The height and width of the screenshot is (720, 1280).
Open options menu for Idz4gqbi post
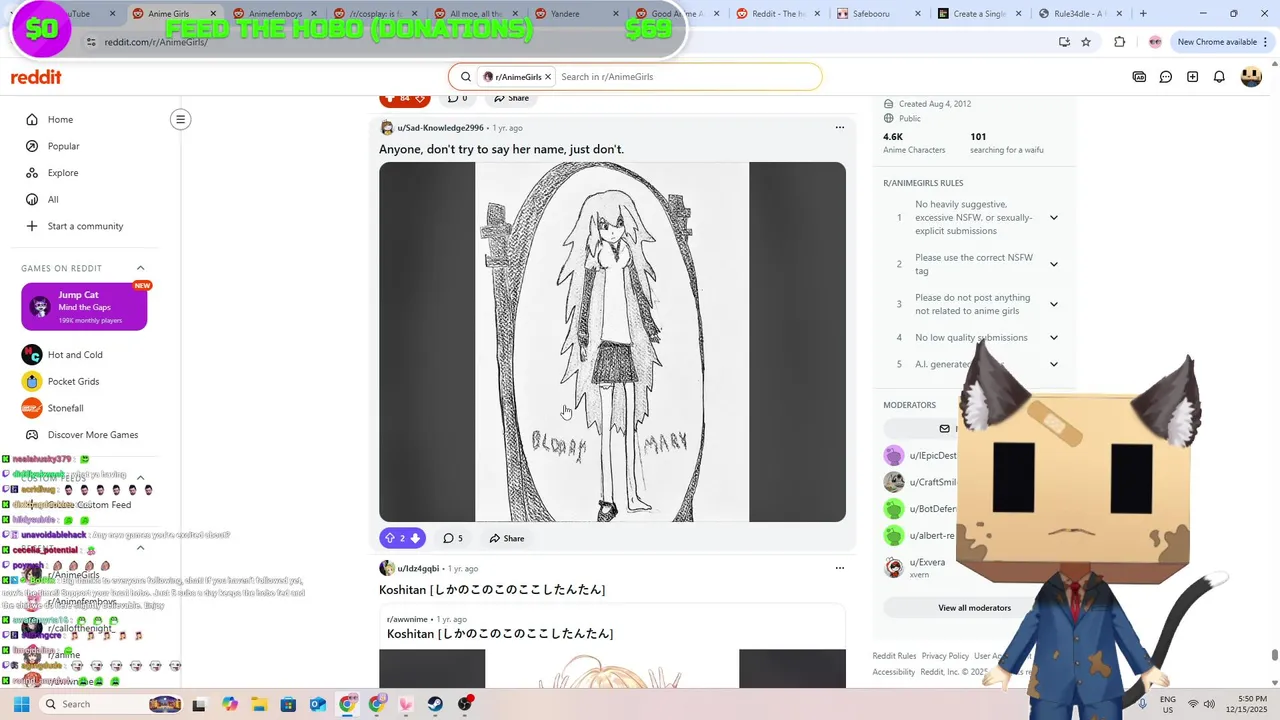(839, 568)
